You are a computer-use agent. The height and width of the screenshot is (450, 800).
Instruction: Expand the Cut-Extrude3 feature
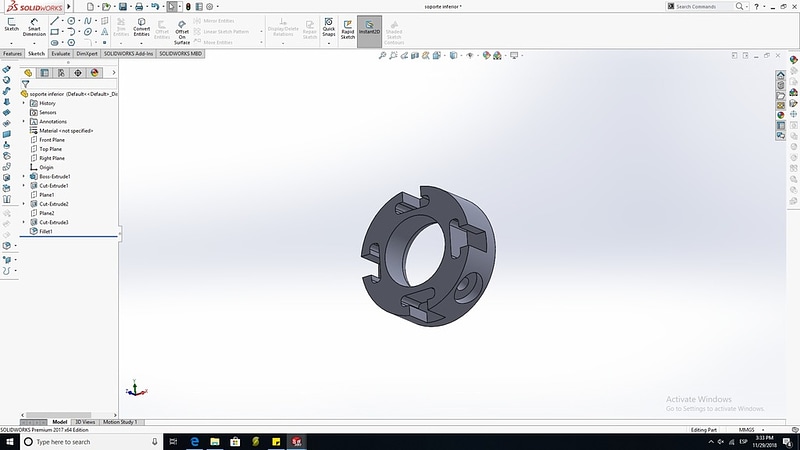pos(23,222)
